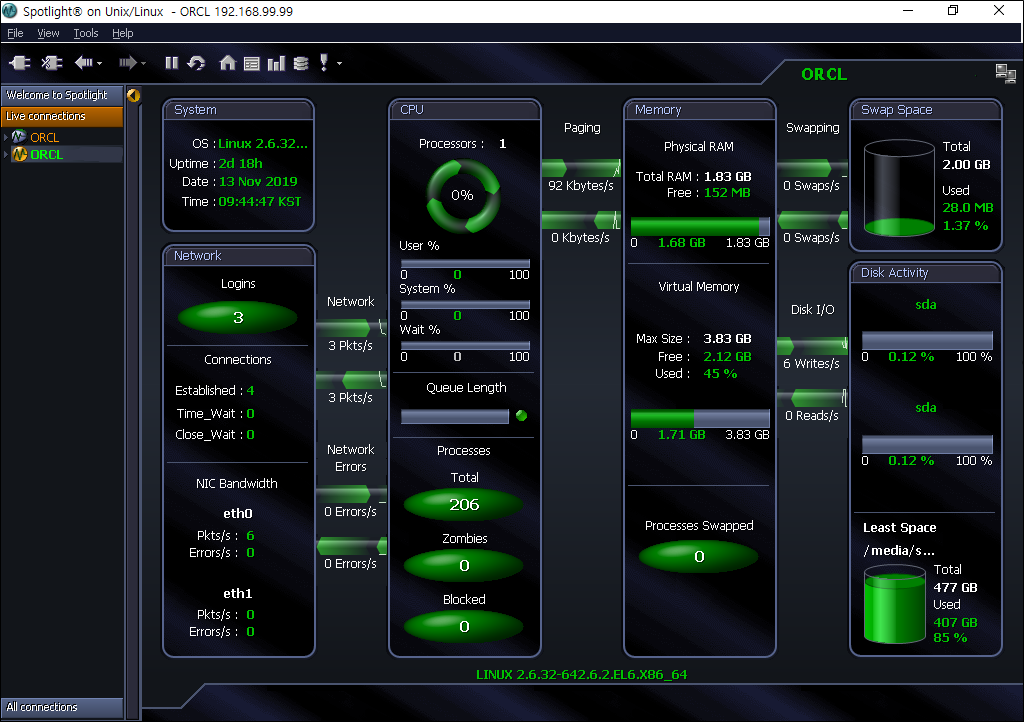
Task: Click the CPU usage 0% ring gauge
Action: [463, 195]
